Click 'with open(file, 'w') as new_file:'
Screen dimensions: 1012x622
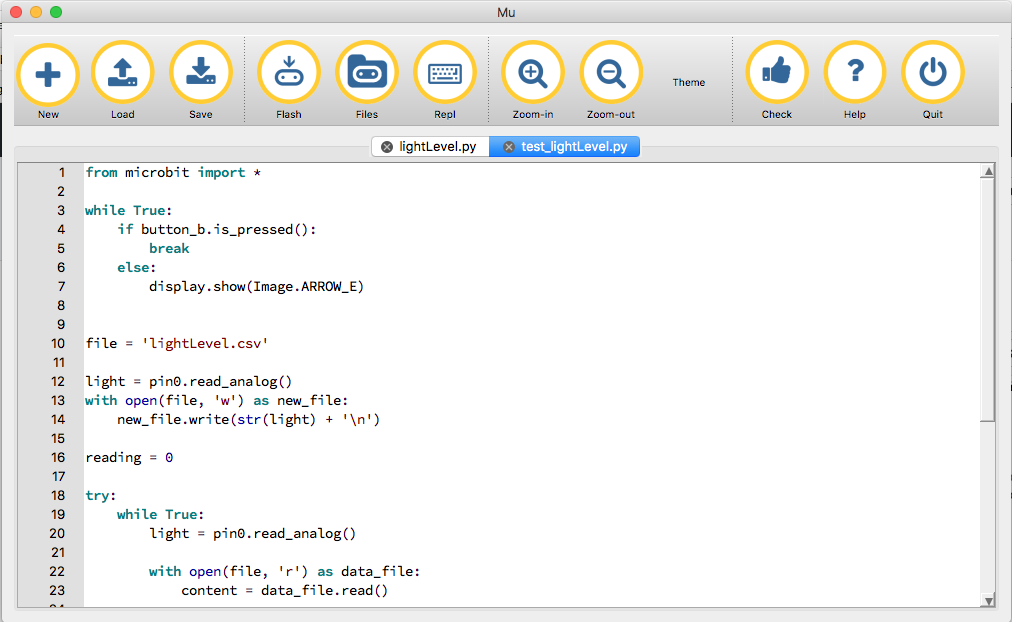click(x=216, y=401)
